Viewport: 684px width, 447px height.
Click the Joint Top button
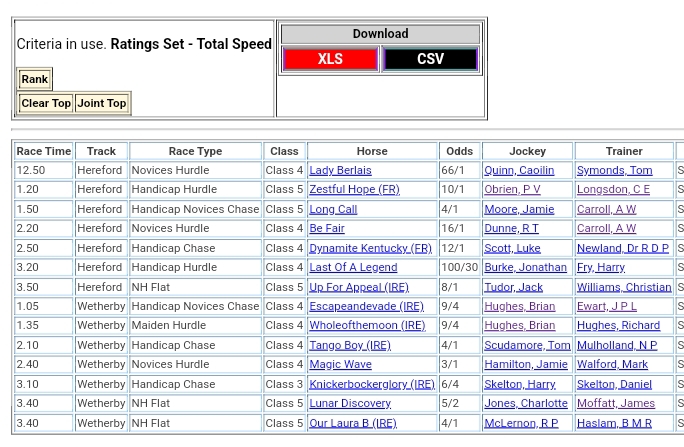102,103
